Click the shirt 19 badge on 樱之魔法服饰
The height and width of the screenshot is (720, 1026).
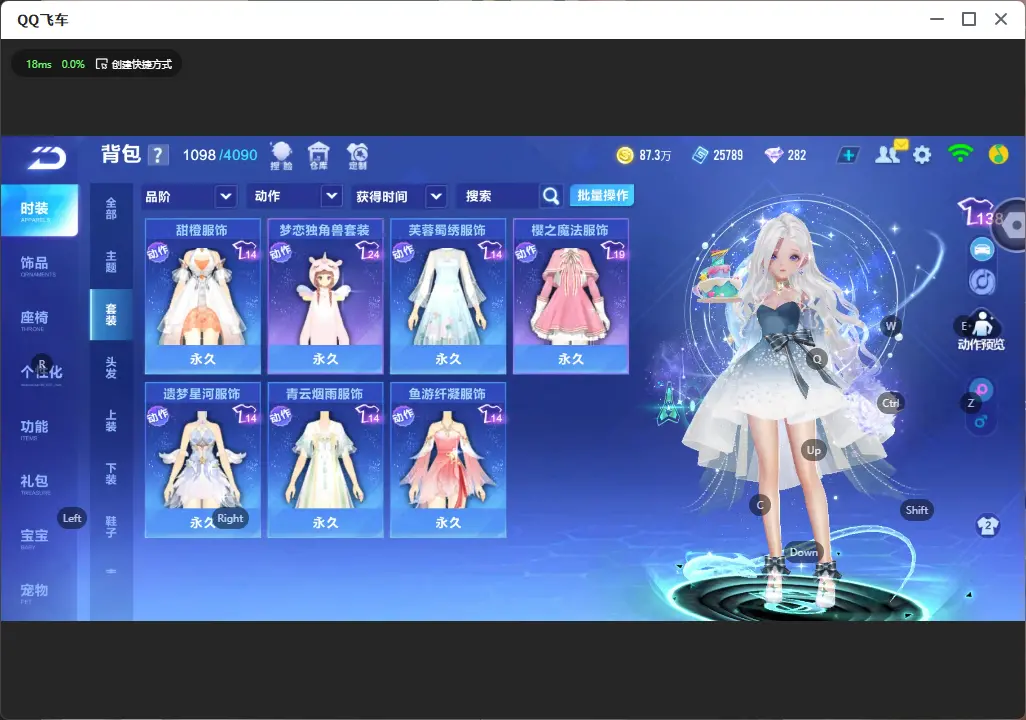point(614,251)
